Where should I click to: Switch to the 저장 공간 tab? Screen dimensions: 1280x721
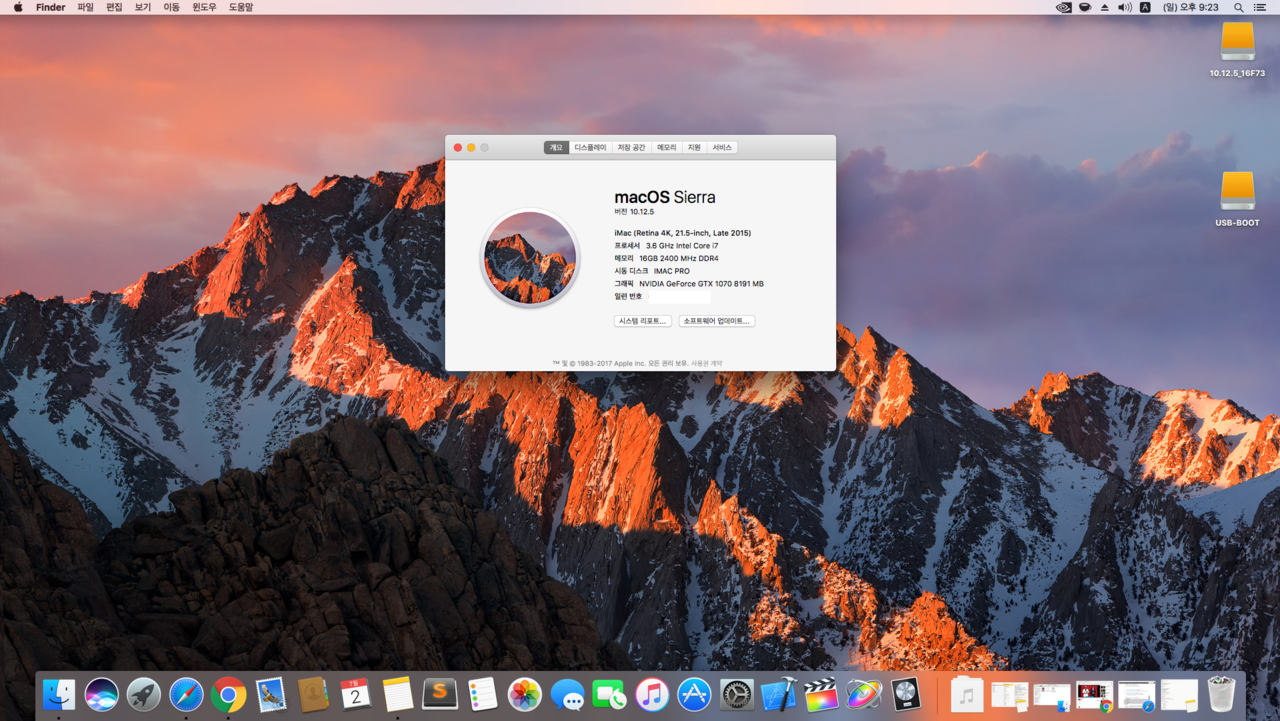coord(631,147)
